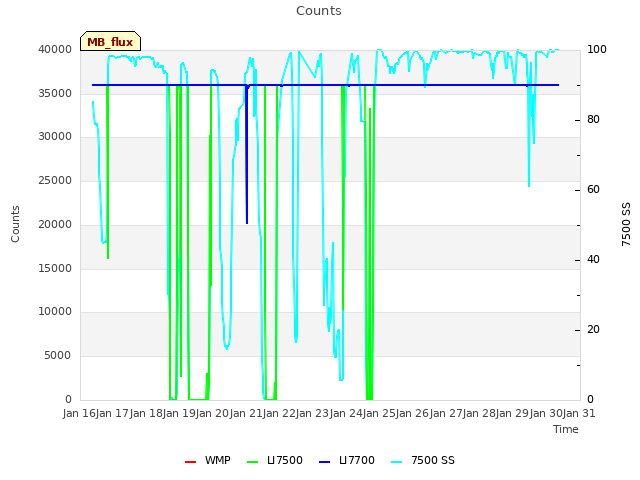Click the blue LI7700 dip near Jan 21
The width and height of the screenshot is (640, 480).
[247, 155]
